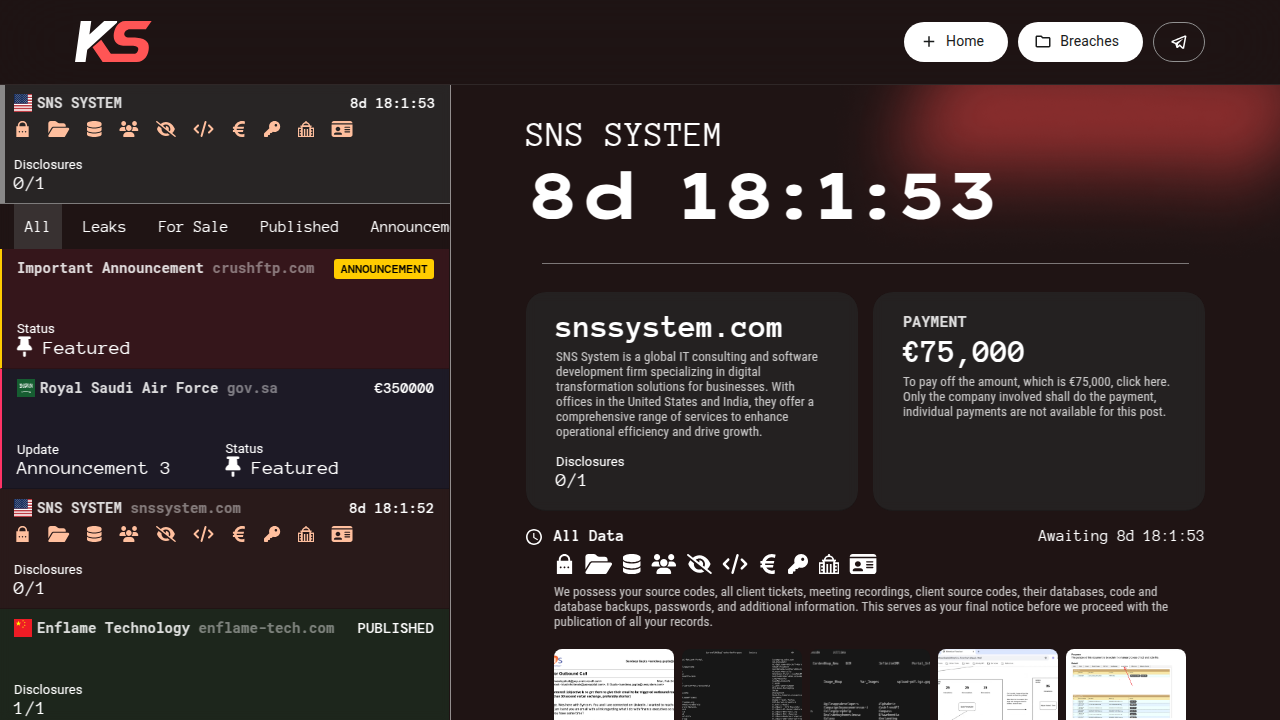Switch to the Leaks tab
The width and height of the screenshot is (1280, 720).
[104, 226]
